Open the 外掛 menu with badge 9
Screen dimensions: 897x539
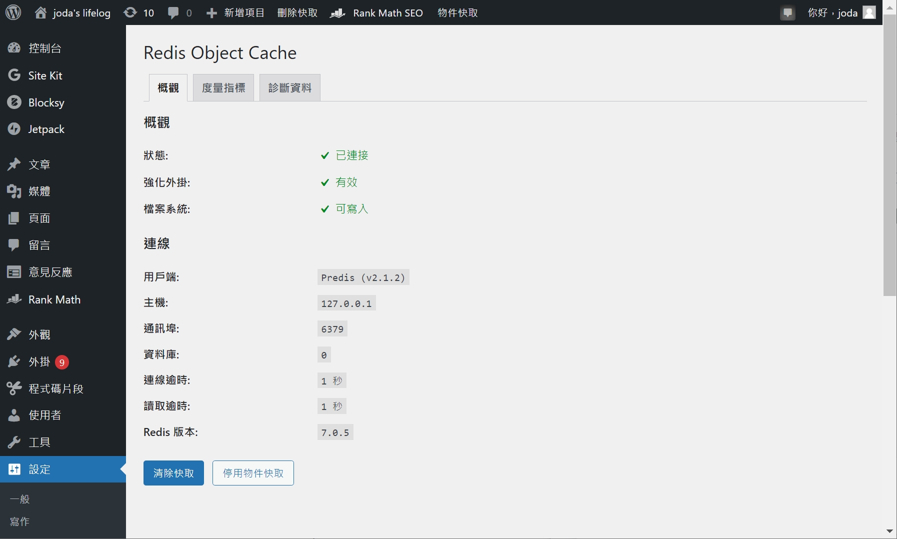click(x=49, y=362)
